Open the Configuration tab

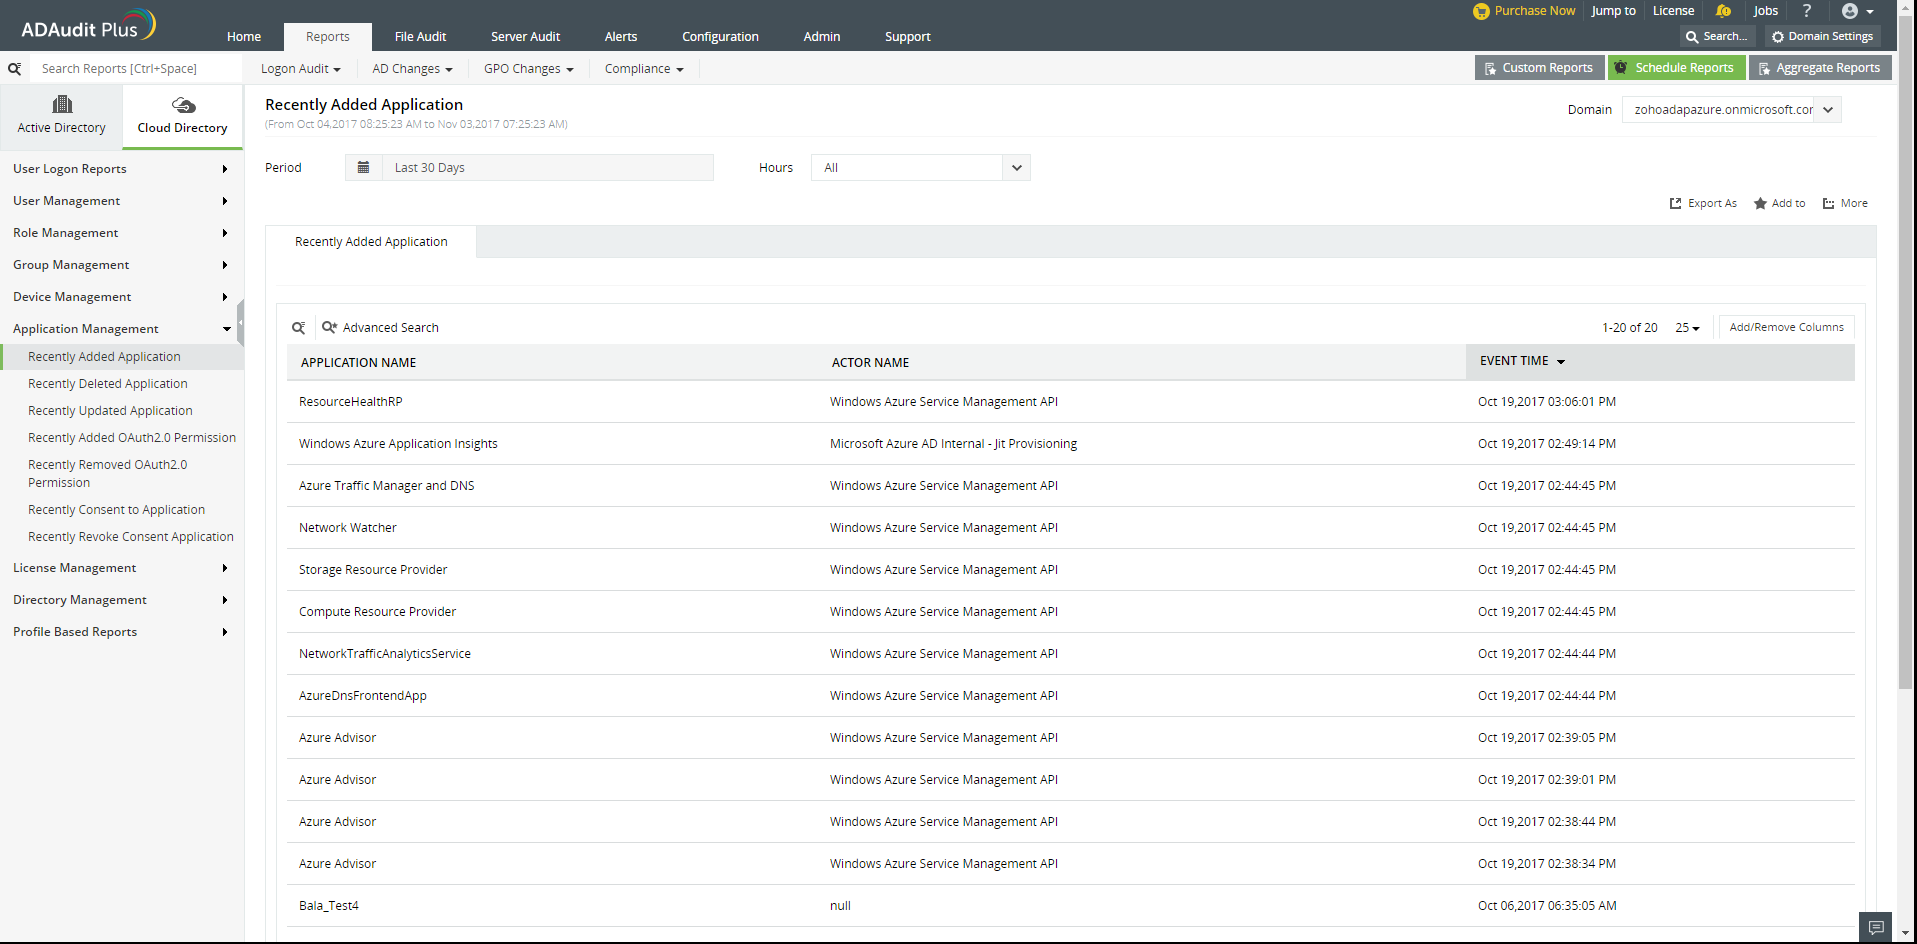click(720, 37)
